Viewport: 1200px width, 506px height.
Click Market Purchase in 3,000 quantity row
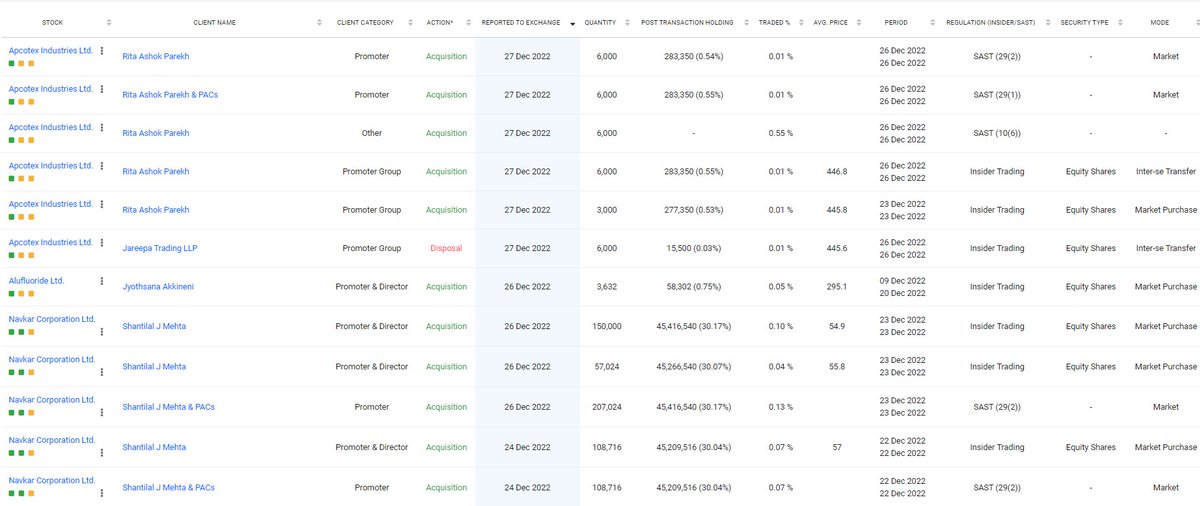(1166, 210)
